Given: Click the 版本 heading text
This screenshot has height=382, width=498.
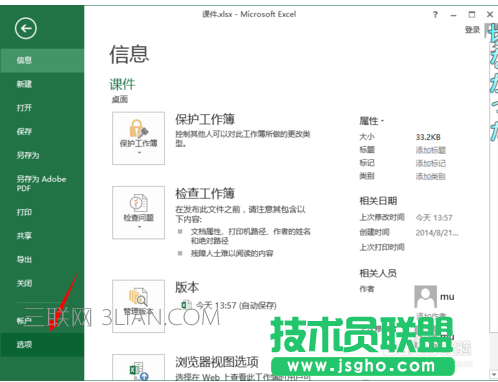Looking at the screenshot, I should 187,287.
